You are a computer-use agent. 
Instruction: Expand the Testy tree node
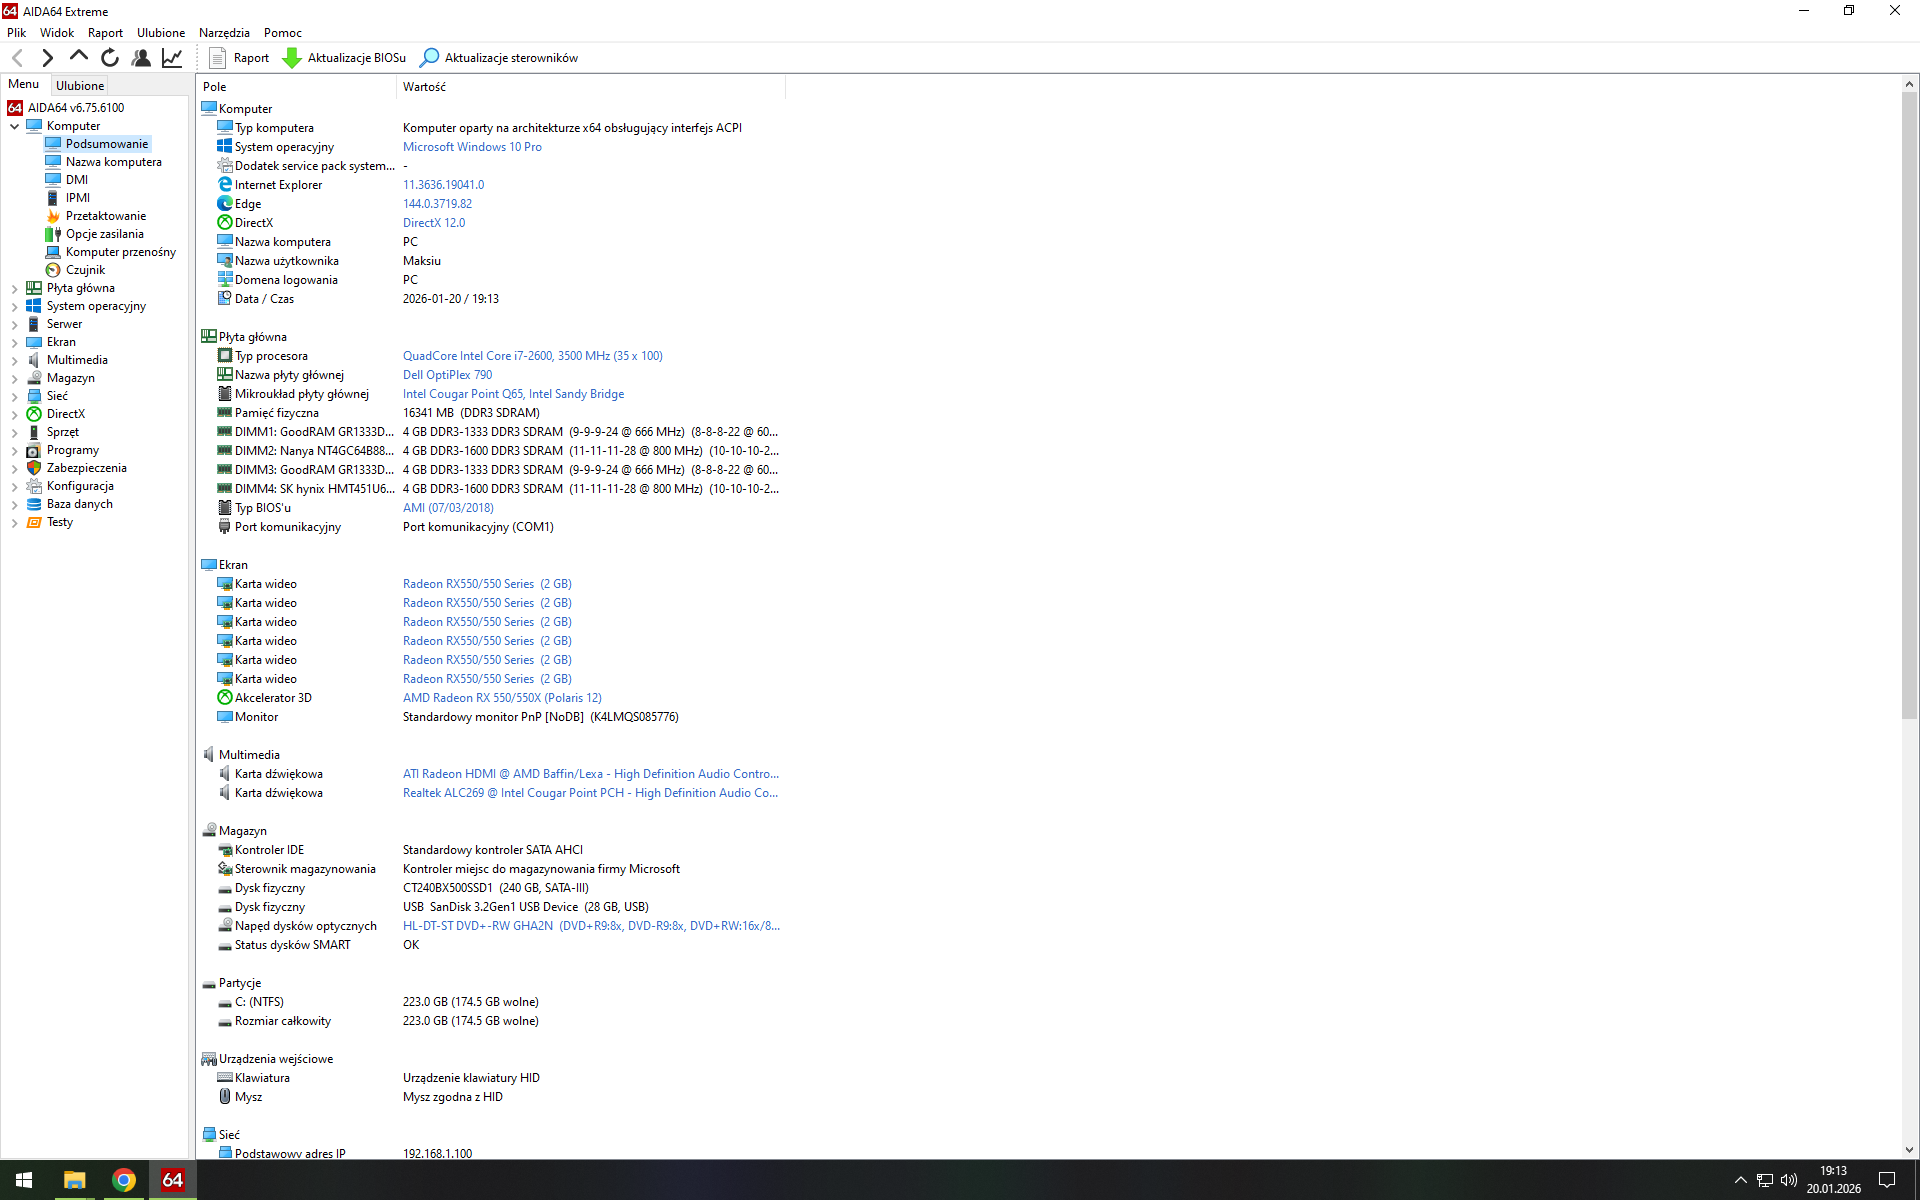tap(15, 522)
